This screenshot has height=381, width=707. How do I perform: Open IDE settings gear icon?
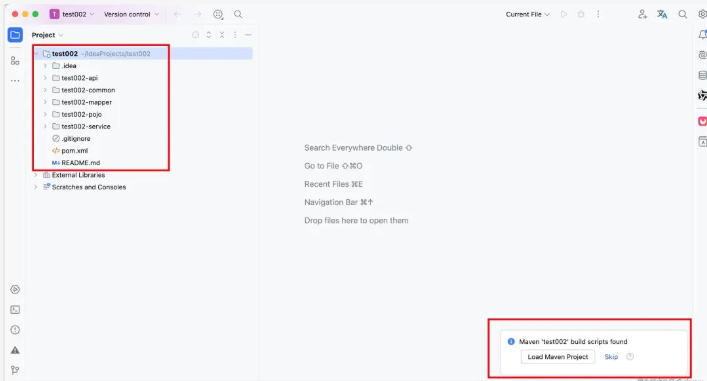(702, 14)
